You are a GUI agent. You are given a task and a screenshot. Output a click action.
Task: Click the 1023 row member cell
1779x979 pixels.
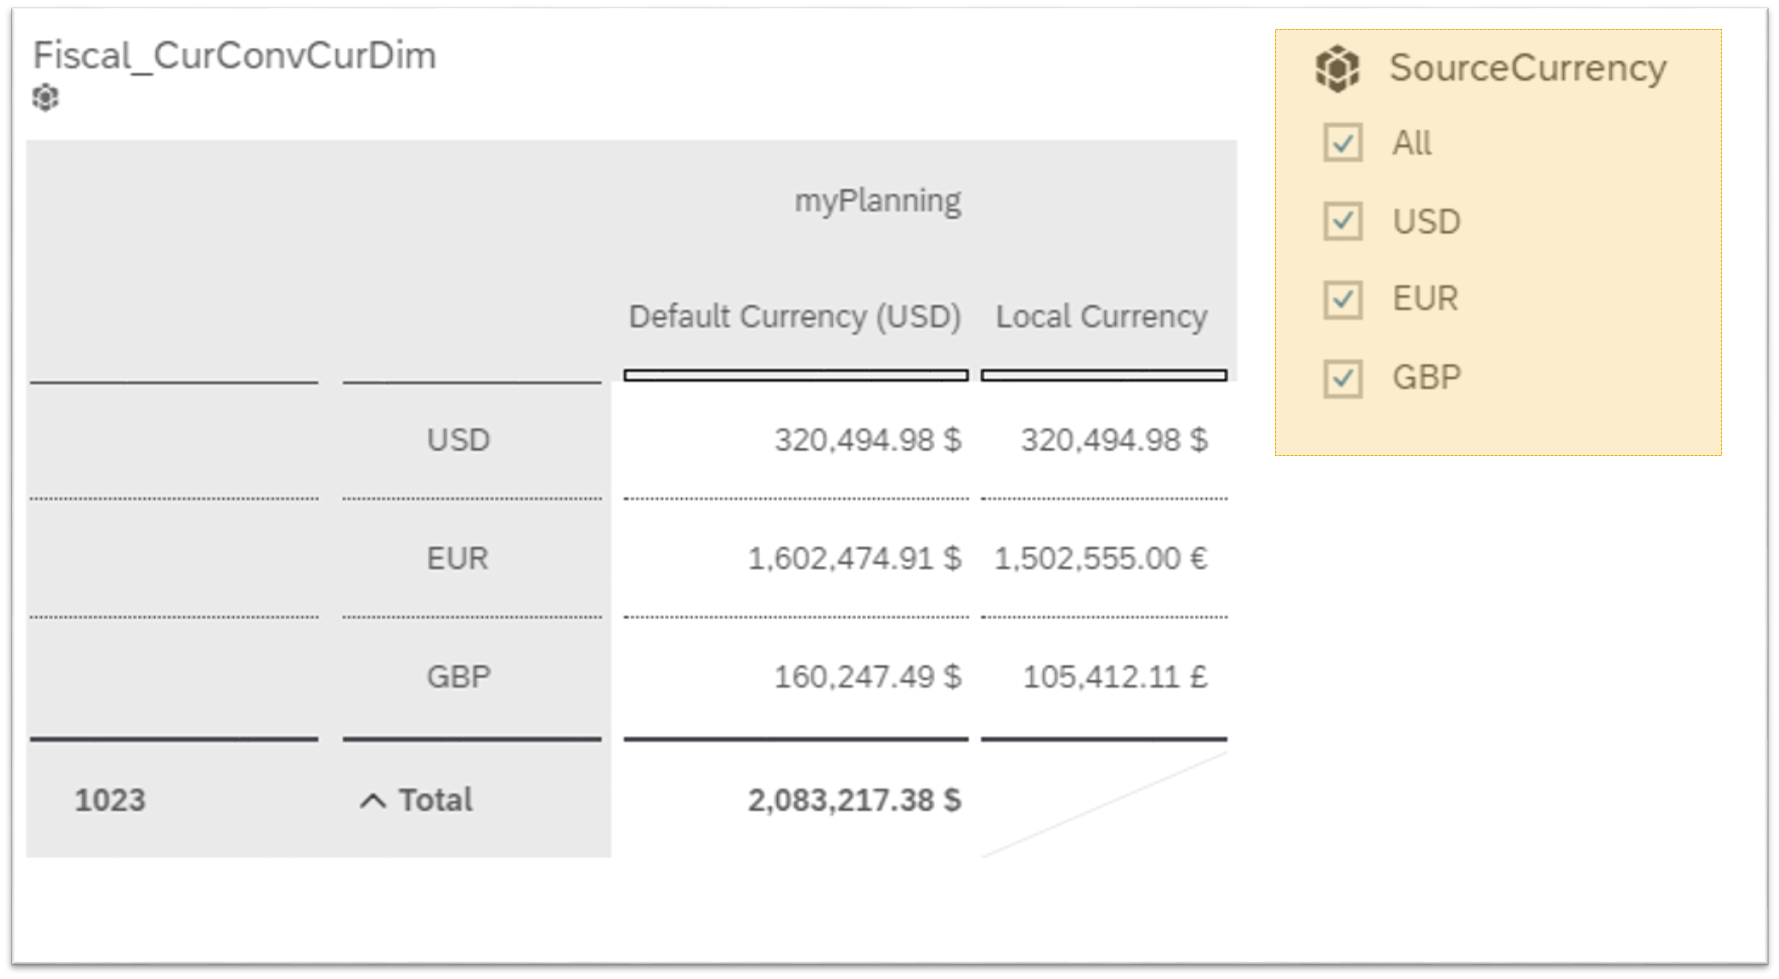pos(110,800)
